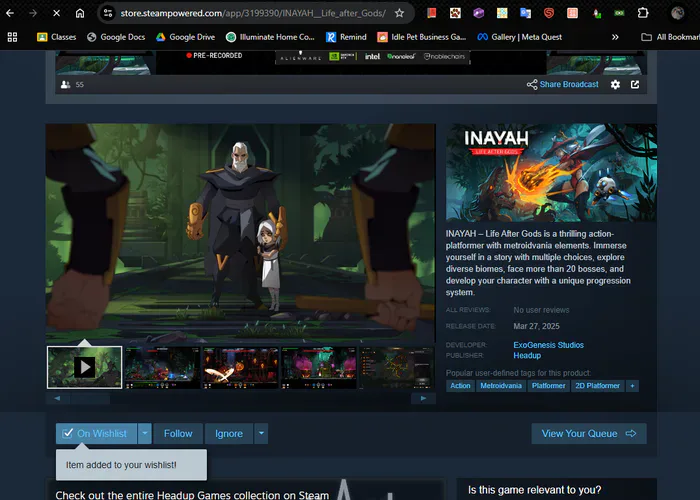The height and width of the screenshot is (500, 700).
Task: Open the Idle Pet Business Ga... bookmark
Action: [421, 37]
